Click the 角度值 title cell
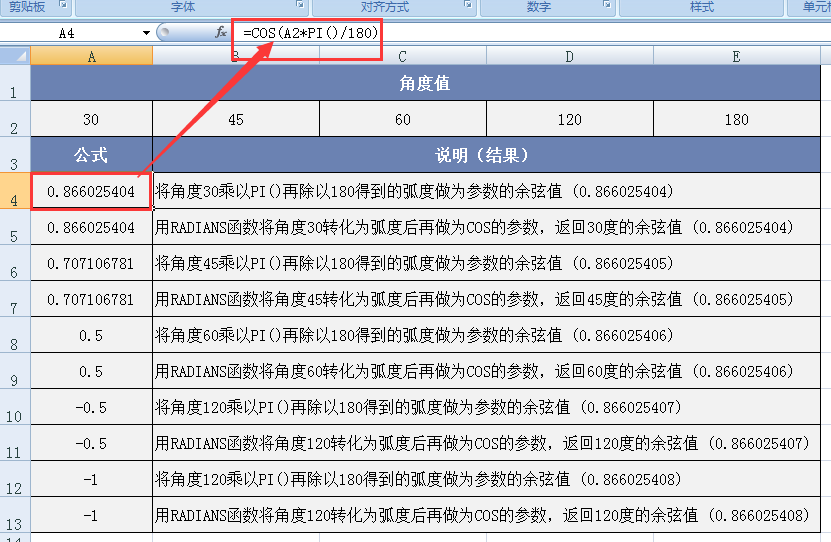This screenshot has width=831, height=542. tap(426, 83)
